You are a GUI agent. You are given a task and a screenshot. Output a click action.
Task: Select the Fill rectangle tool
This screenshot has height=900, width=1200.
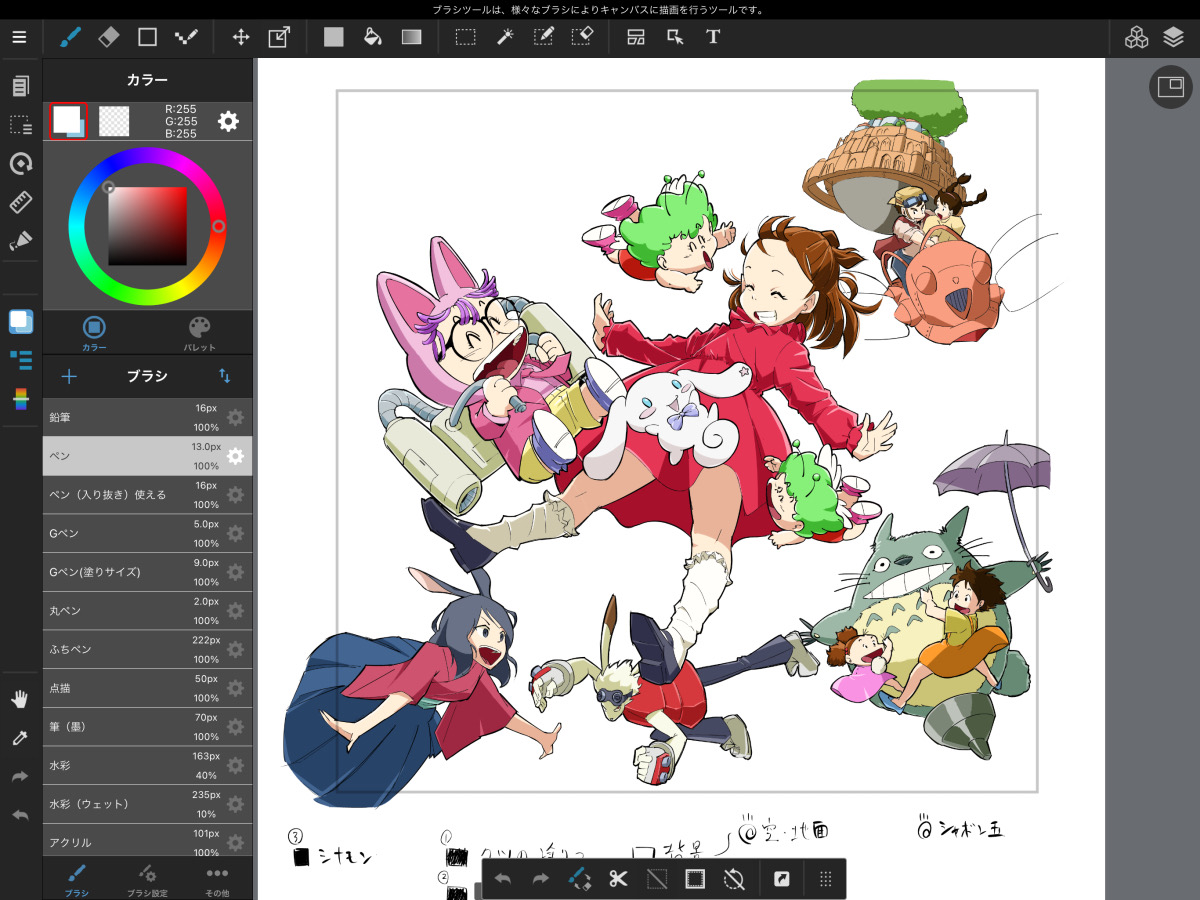click(334, 38)
